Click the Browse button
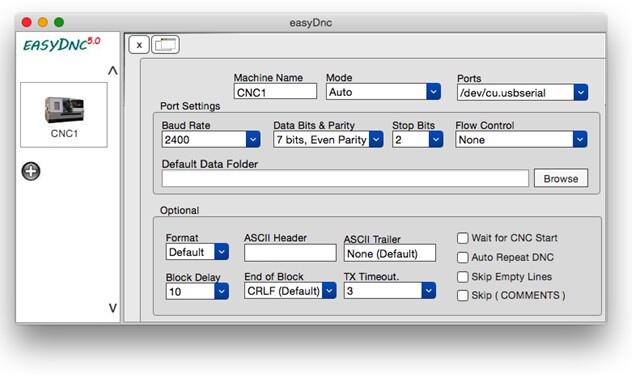 coord(561,178)
